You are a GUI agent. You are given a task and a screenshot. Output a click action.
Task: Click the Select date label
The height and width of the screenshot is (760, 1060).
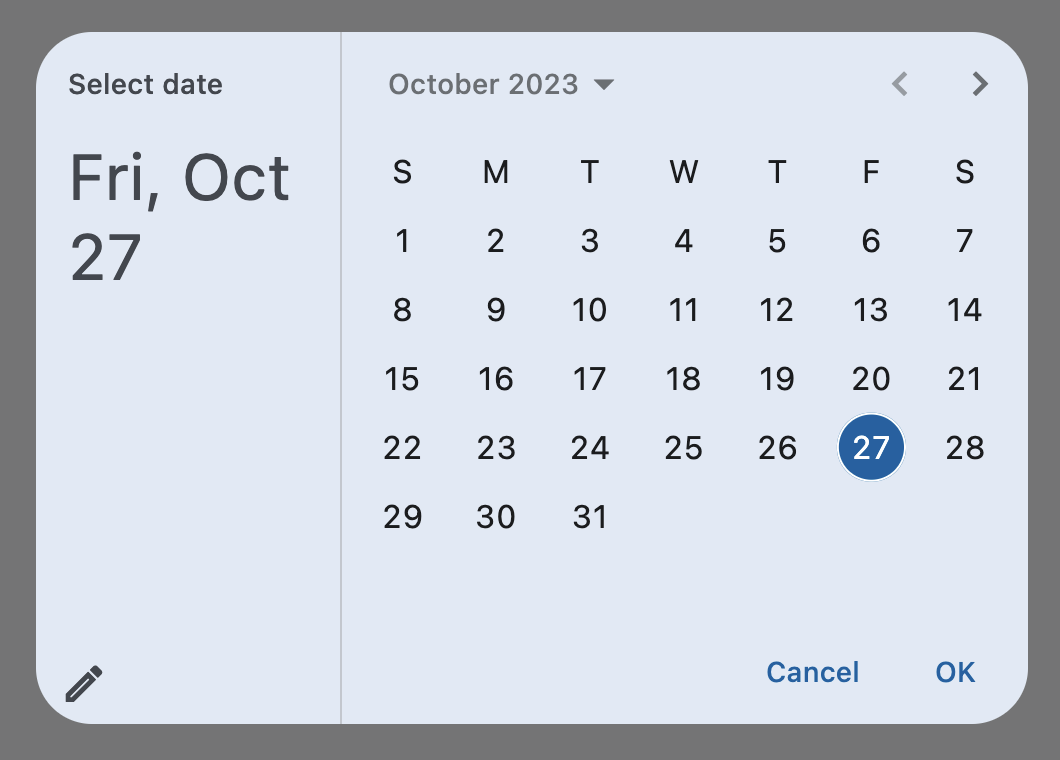[145, 84]
